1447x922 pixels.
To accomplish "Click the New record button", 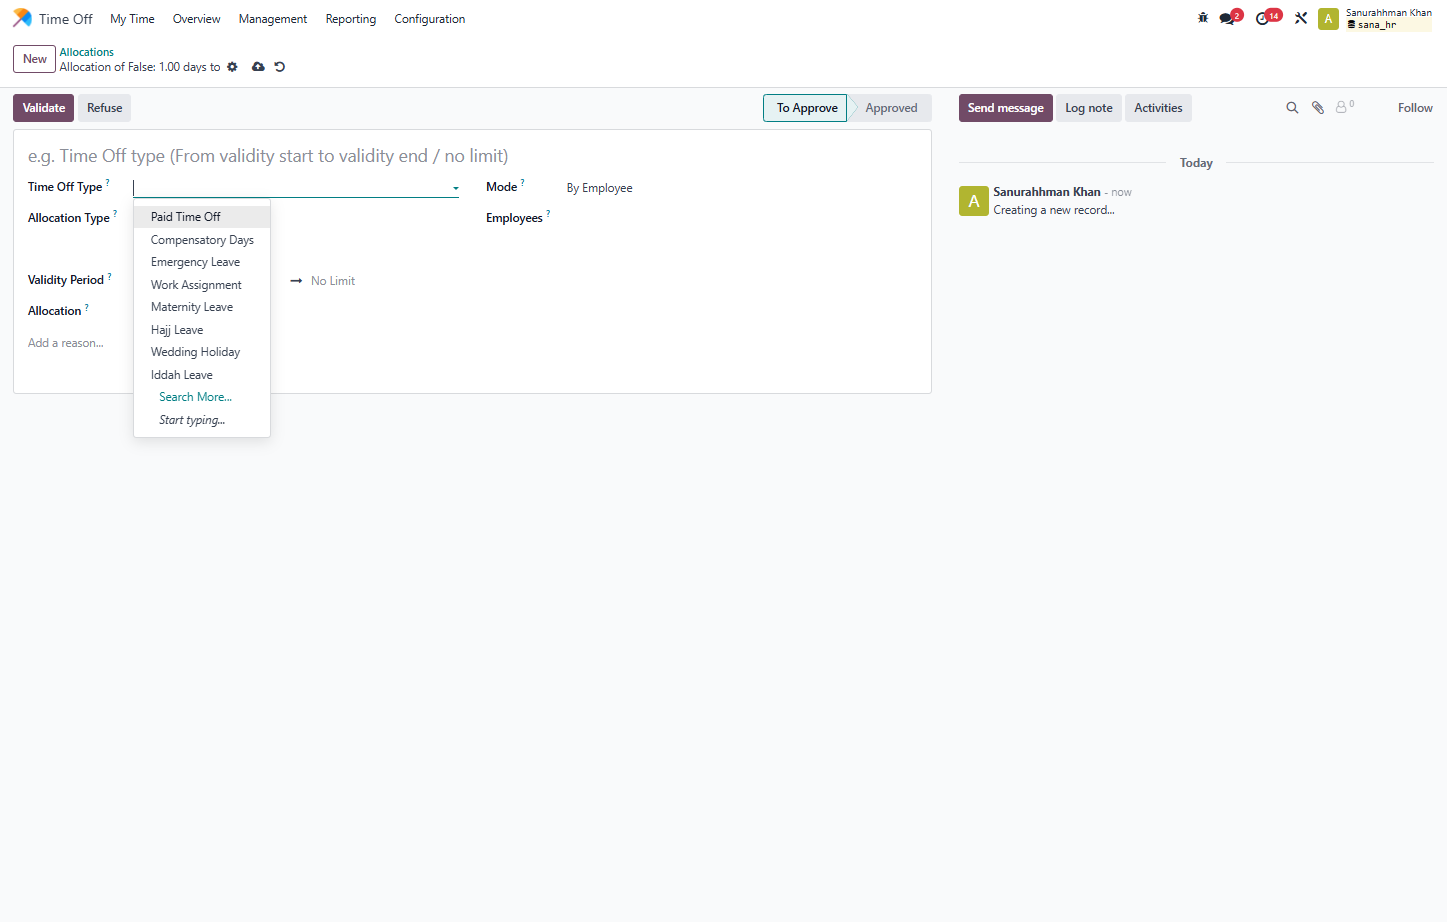I will 35,59.
